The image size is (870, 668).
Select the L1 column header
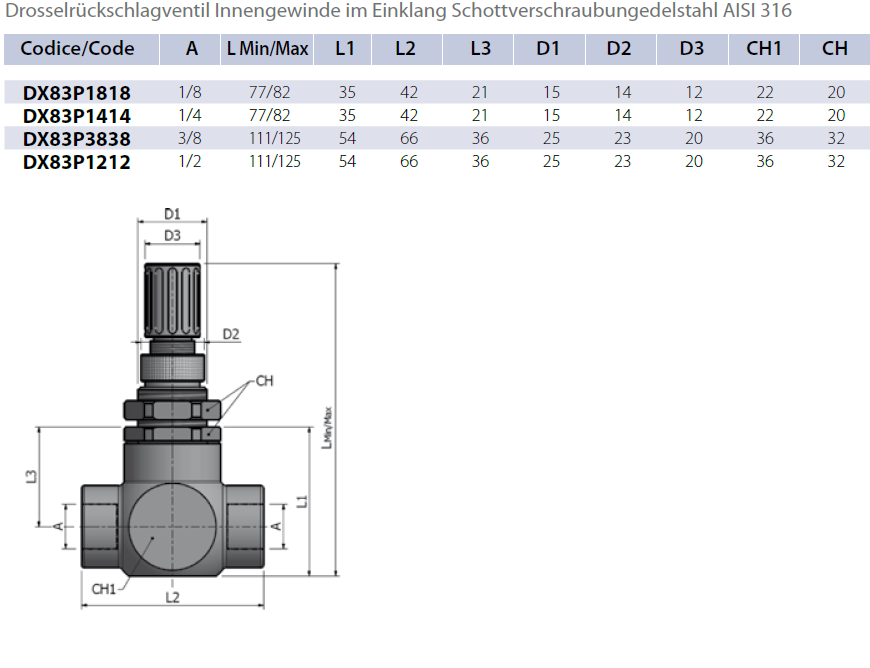(x=345, y=49)
